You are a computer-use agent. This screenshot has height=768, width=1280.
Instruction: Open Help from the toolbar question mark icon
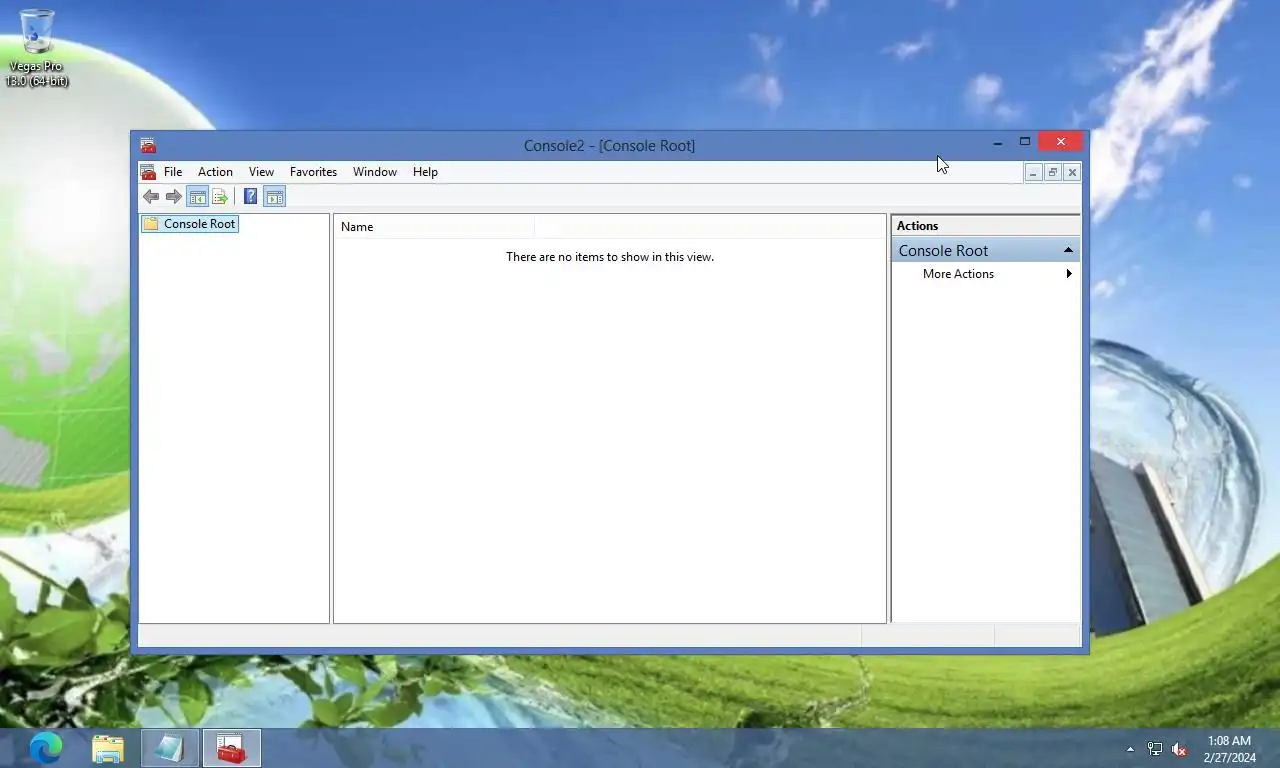250,197
